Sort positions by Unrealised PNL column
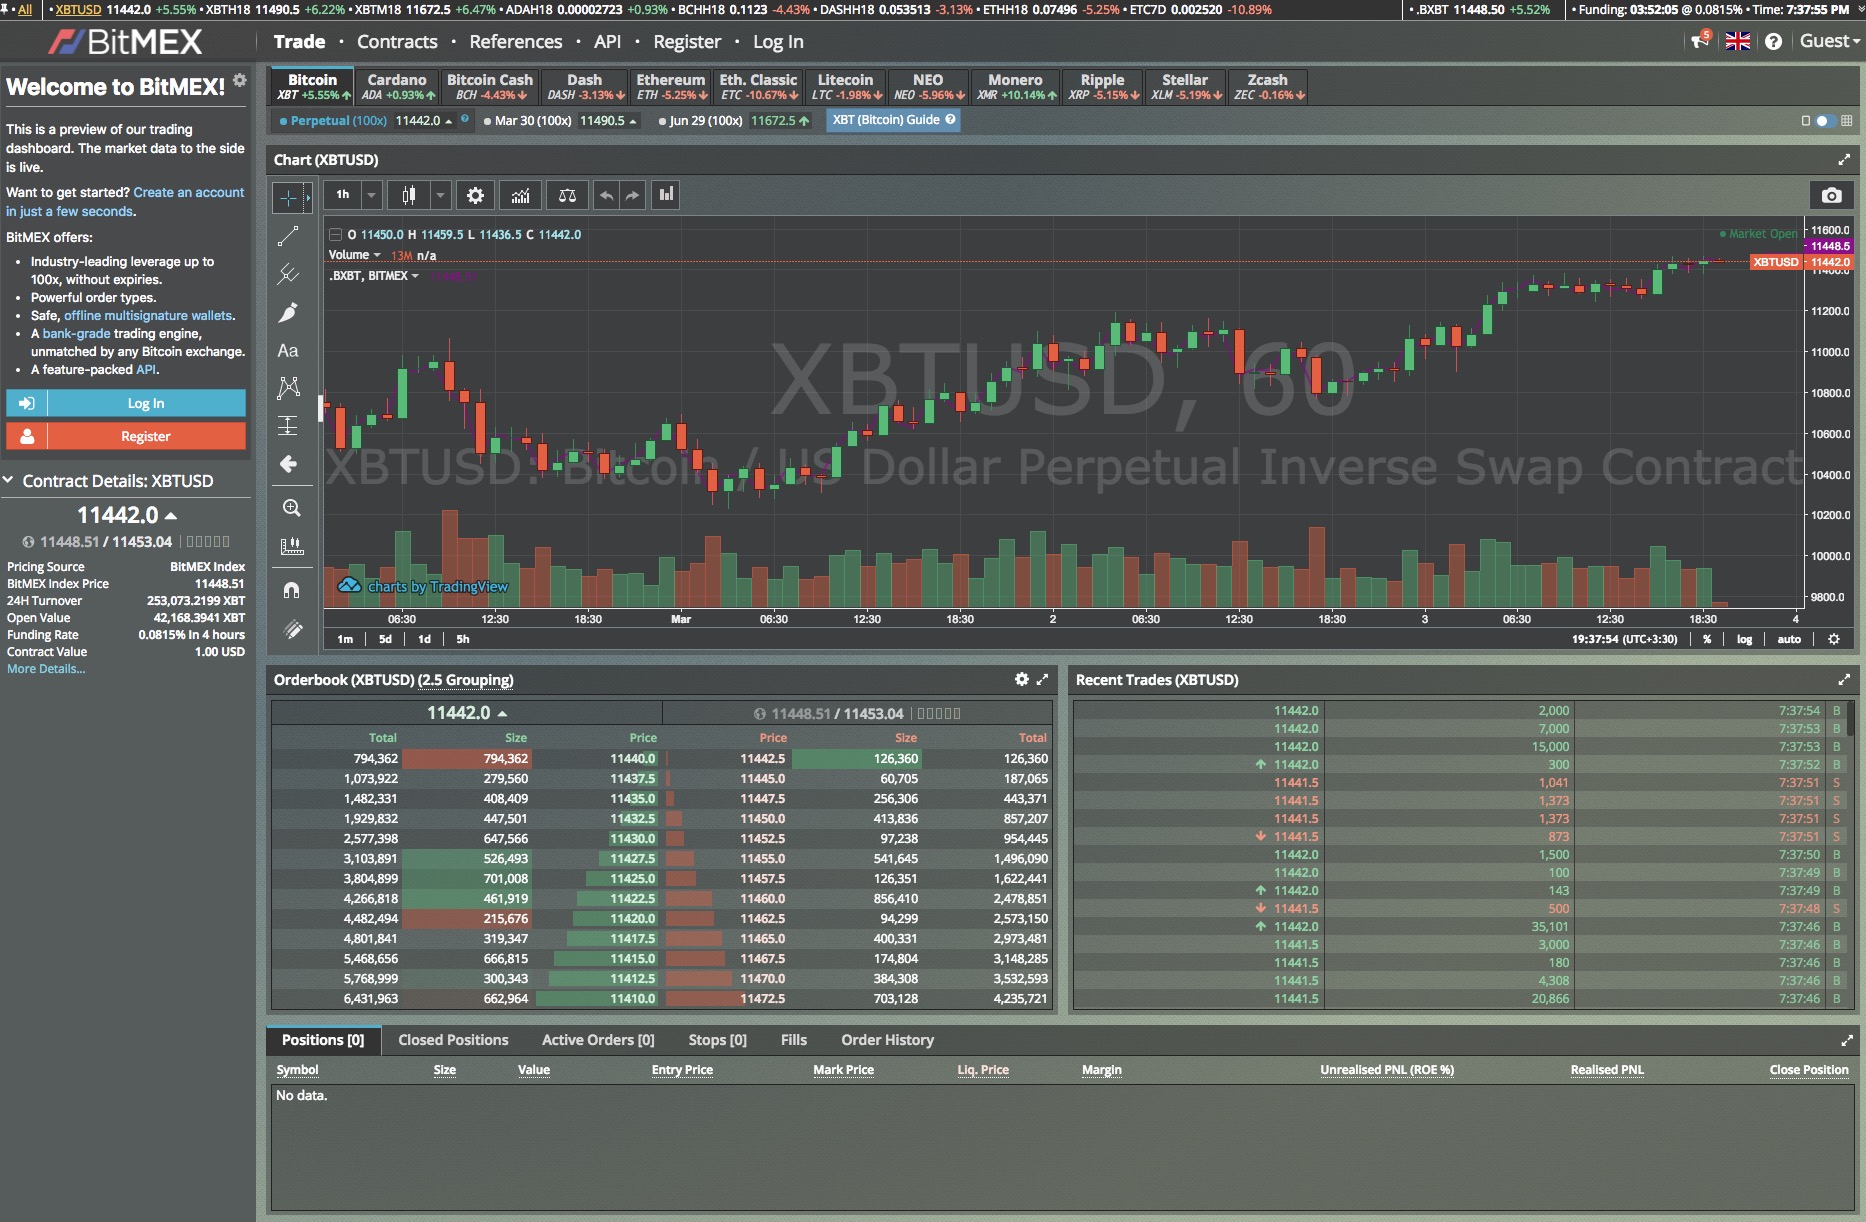Screen dimensions: 1866x1222 tap(1387, 1070)
